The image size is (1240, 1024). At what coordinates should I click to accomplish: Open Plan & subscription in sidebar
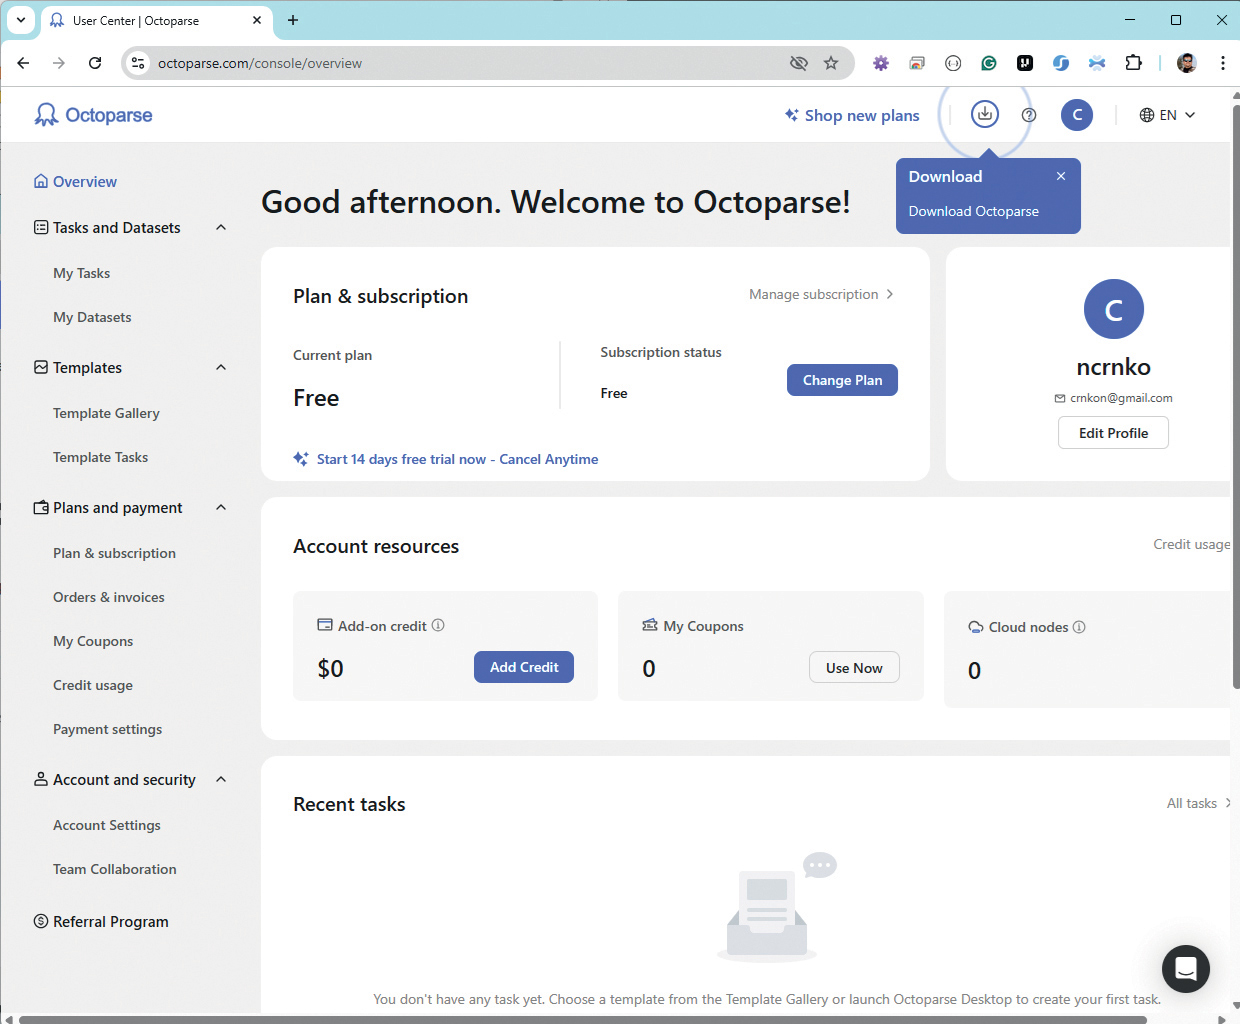click(114, 553)
